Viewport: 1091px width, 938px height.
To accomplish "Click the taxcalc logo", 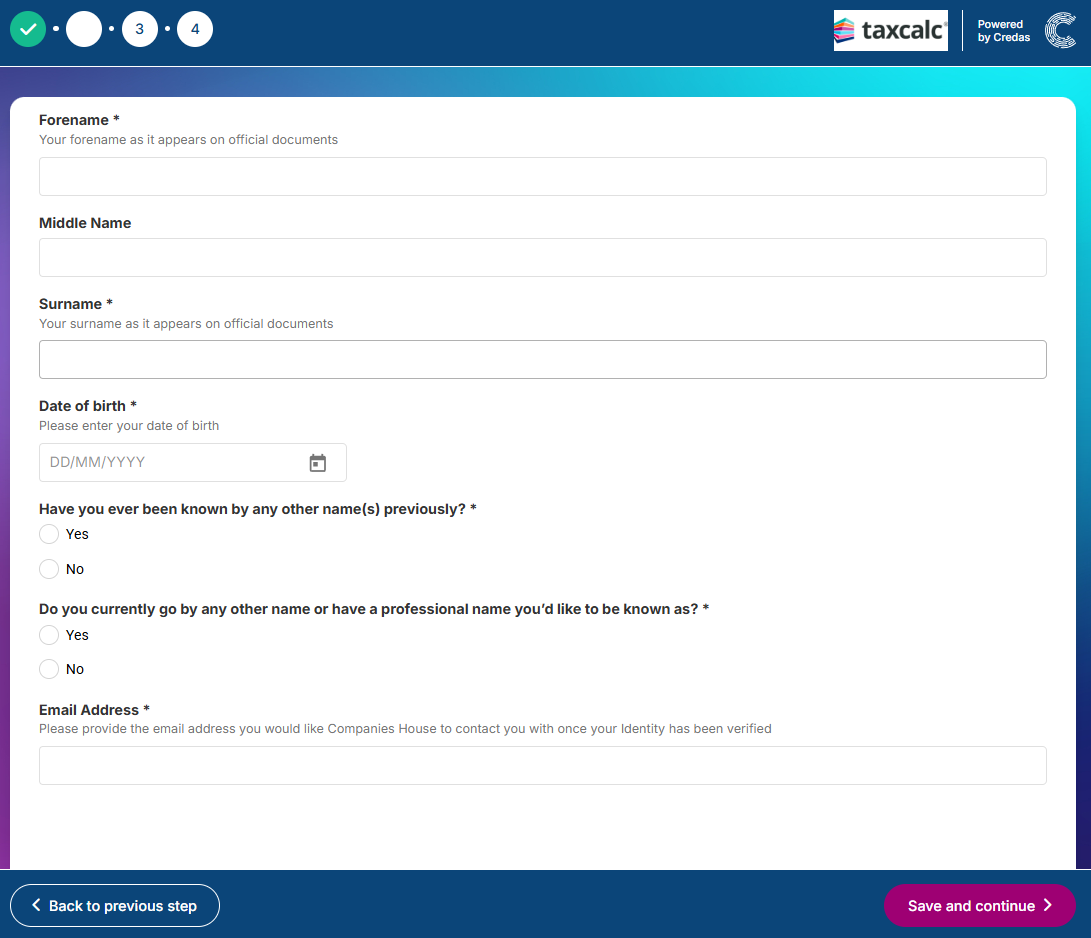I will pos(890,31).
